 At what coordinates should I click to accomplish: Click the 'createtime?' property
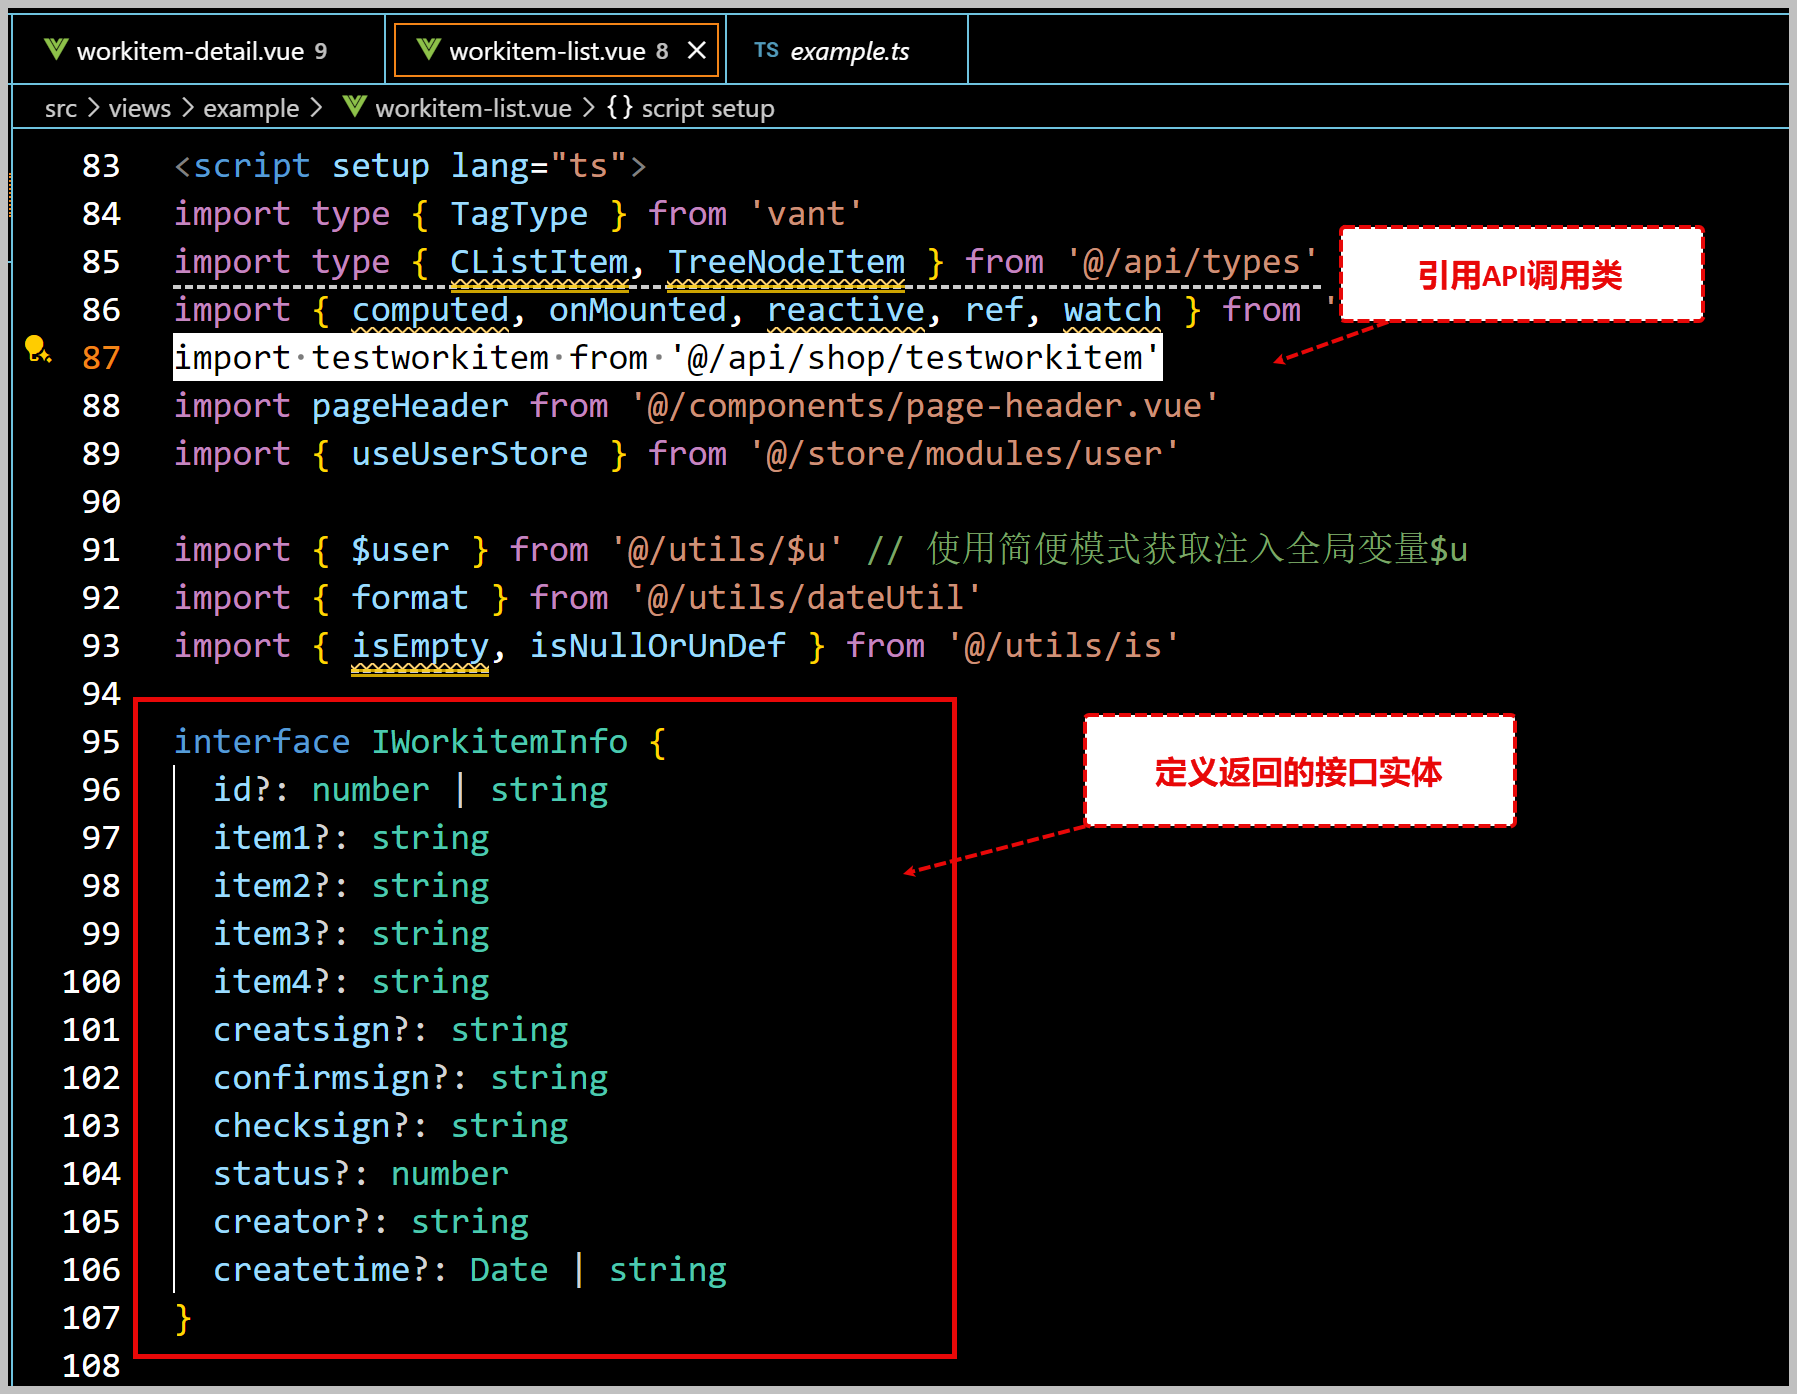(x=322, y=1270)
